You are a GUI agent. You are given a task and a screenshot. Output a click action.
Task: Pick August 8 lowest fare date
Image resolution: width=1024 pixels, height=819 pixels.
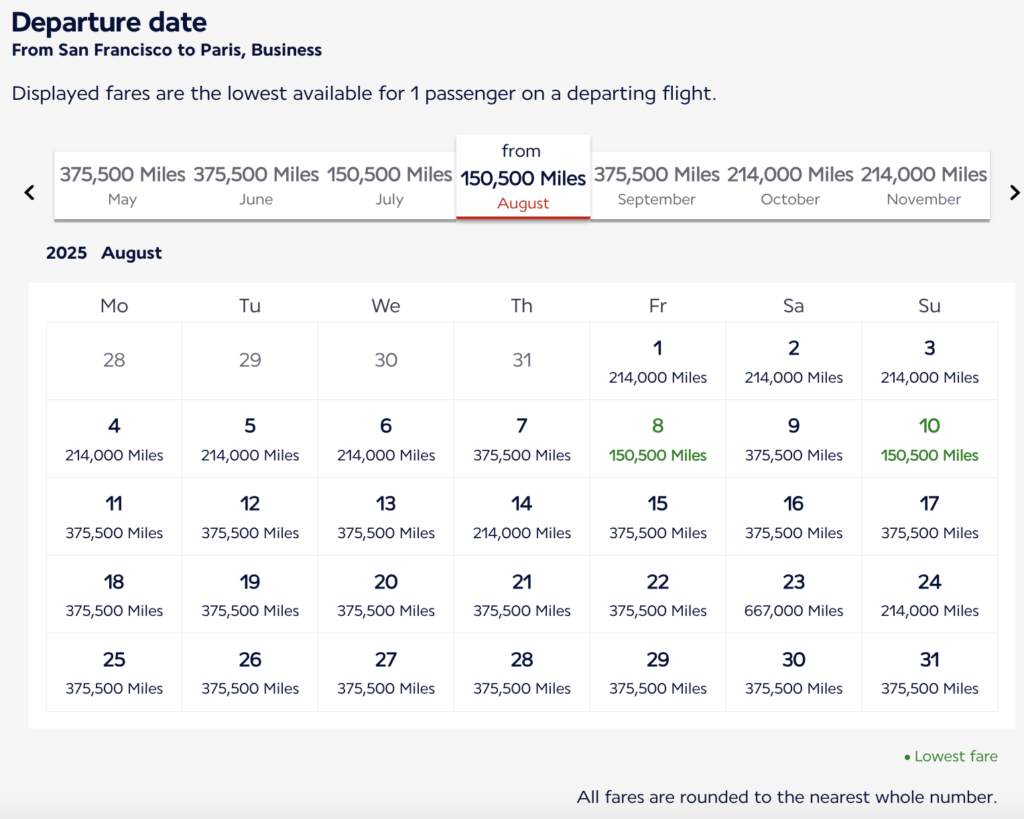click(658, 439)
